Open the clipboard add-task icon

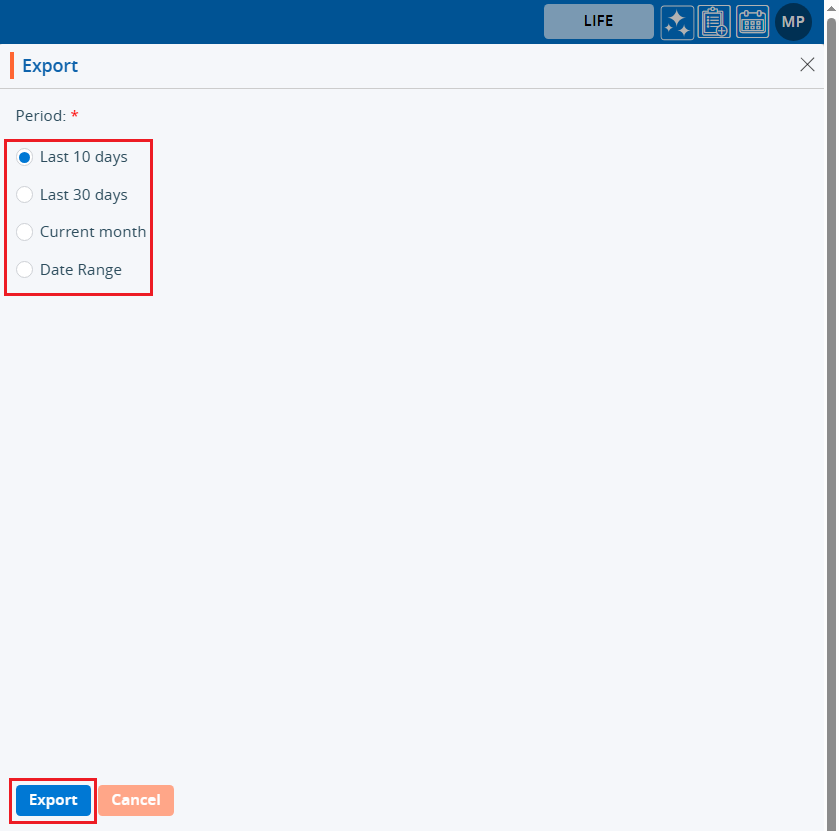714,22
